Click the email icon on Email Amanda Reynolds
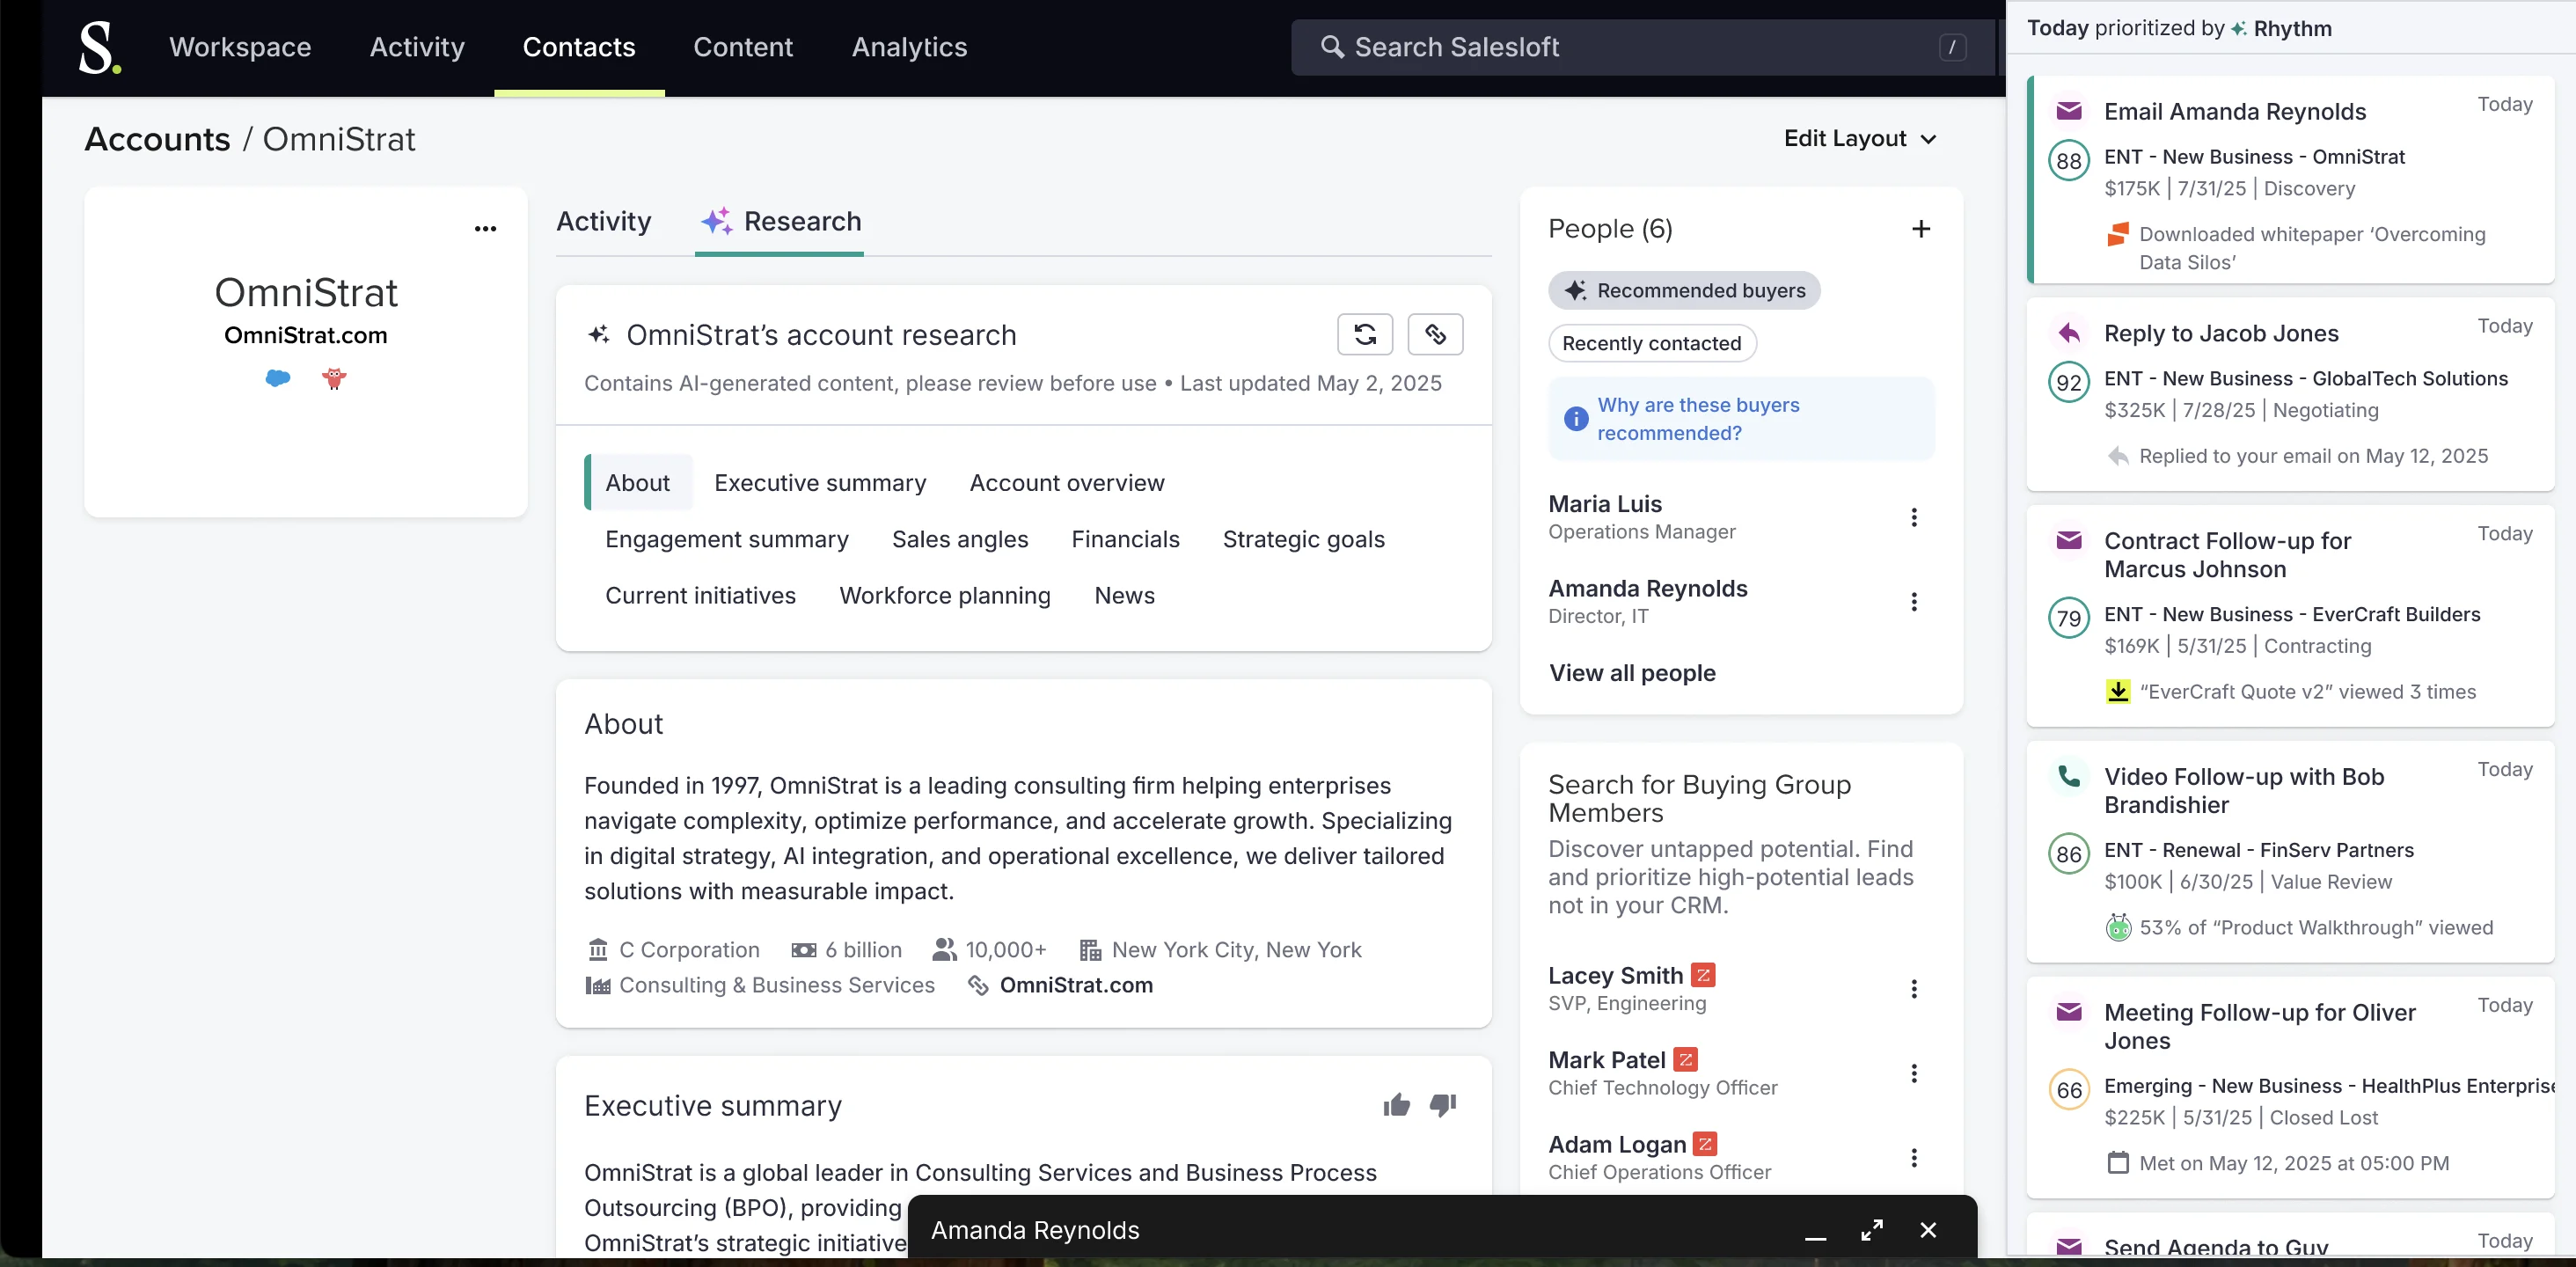The height and width of the screenshot is (1267, 2576). click(x=2069, y=111)
